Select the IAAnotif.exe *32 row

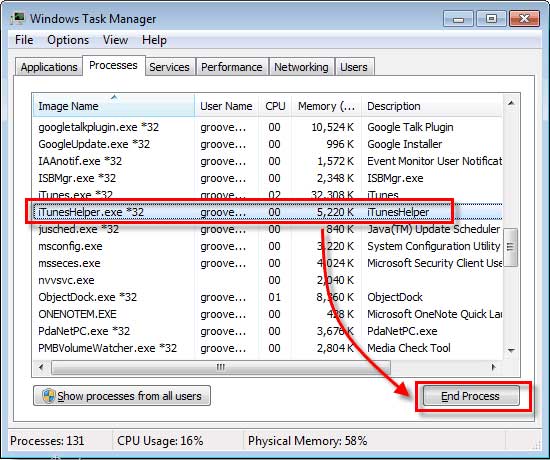pyautogui.click(x=268, y=161)
